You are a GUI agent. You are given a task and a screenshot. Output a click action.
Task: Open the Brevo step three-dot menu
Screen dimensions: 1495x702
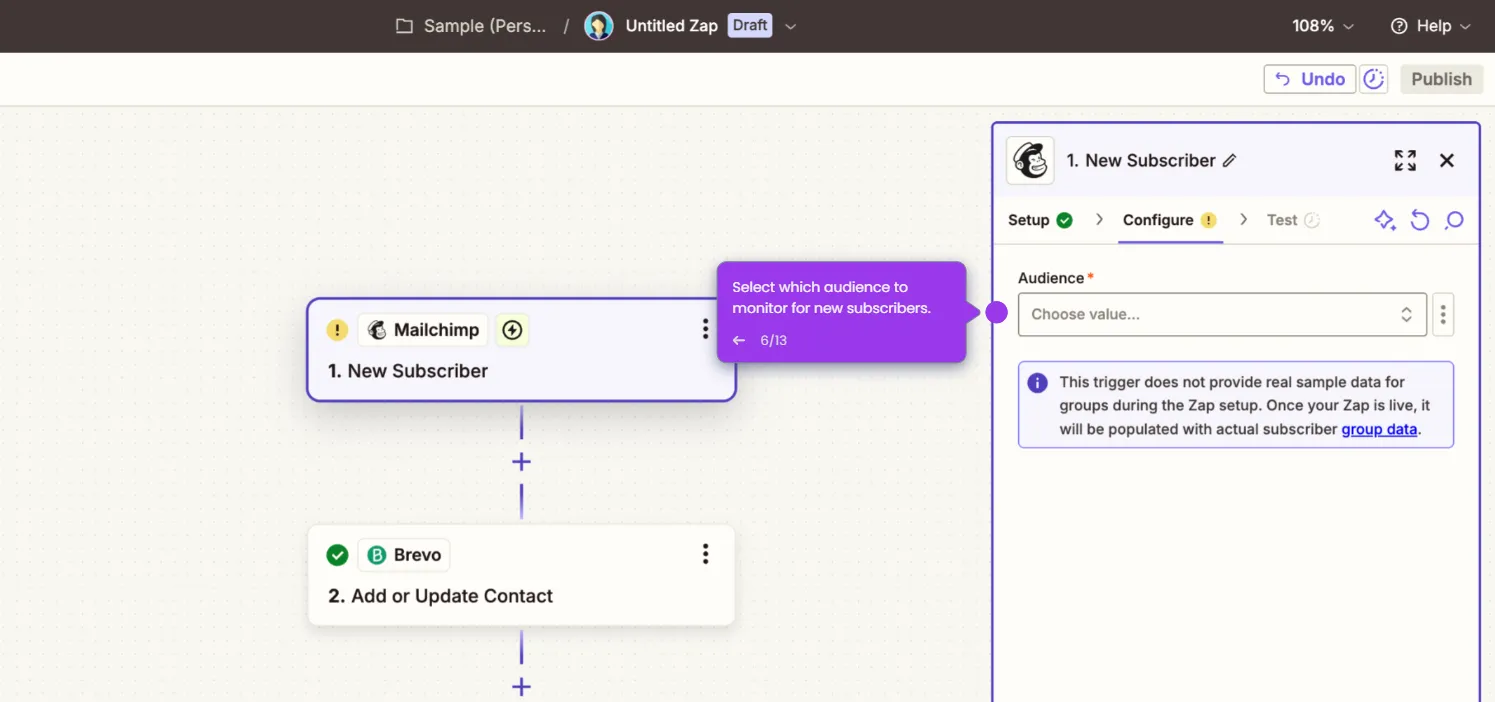pos(705,554)
